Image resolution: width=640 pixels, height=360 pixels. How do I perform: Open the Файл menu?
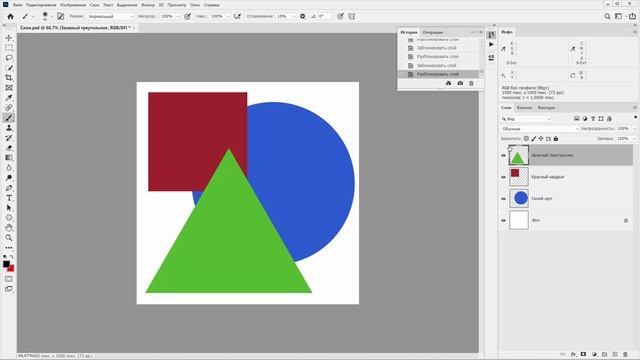tap(18, 5)
